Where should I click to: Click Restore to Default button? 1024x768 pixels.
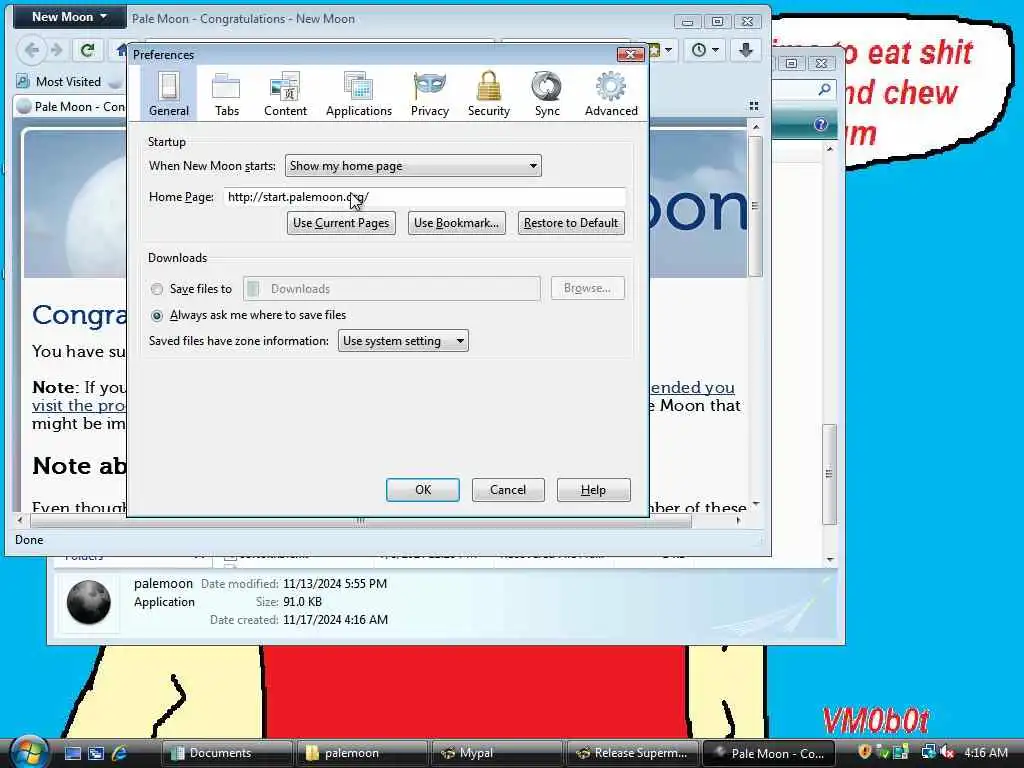tap(571, 223)
